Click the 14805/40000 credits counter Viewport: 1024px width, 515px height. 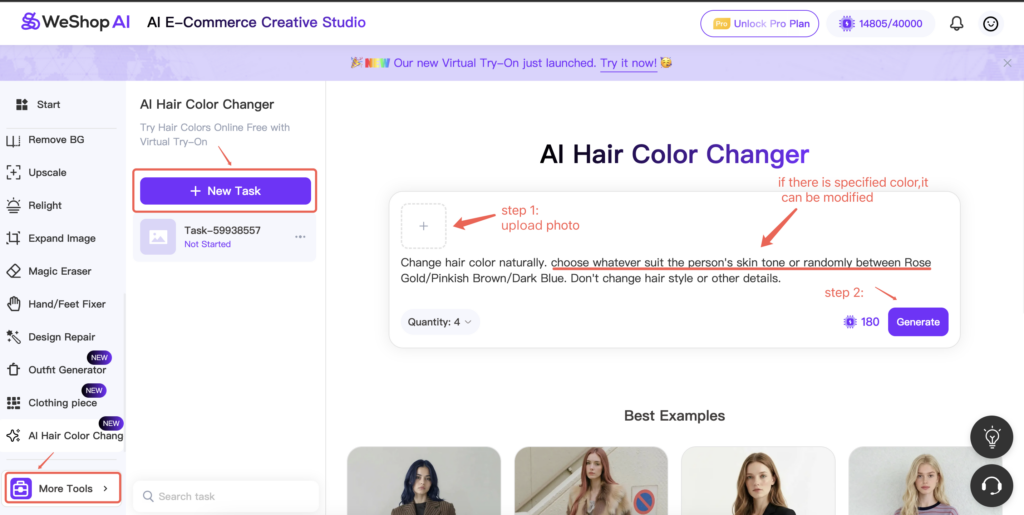point(881,24)
